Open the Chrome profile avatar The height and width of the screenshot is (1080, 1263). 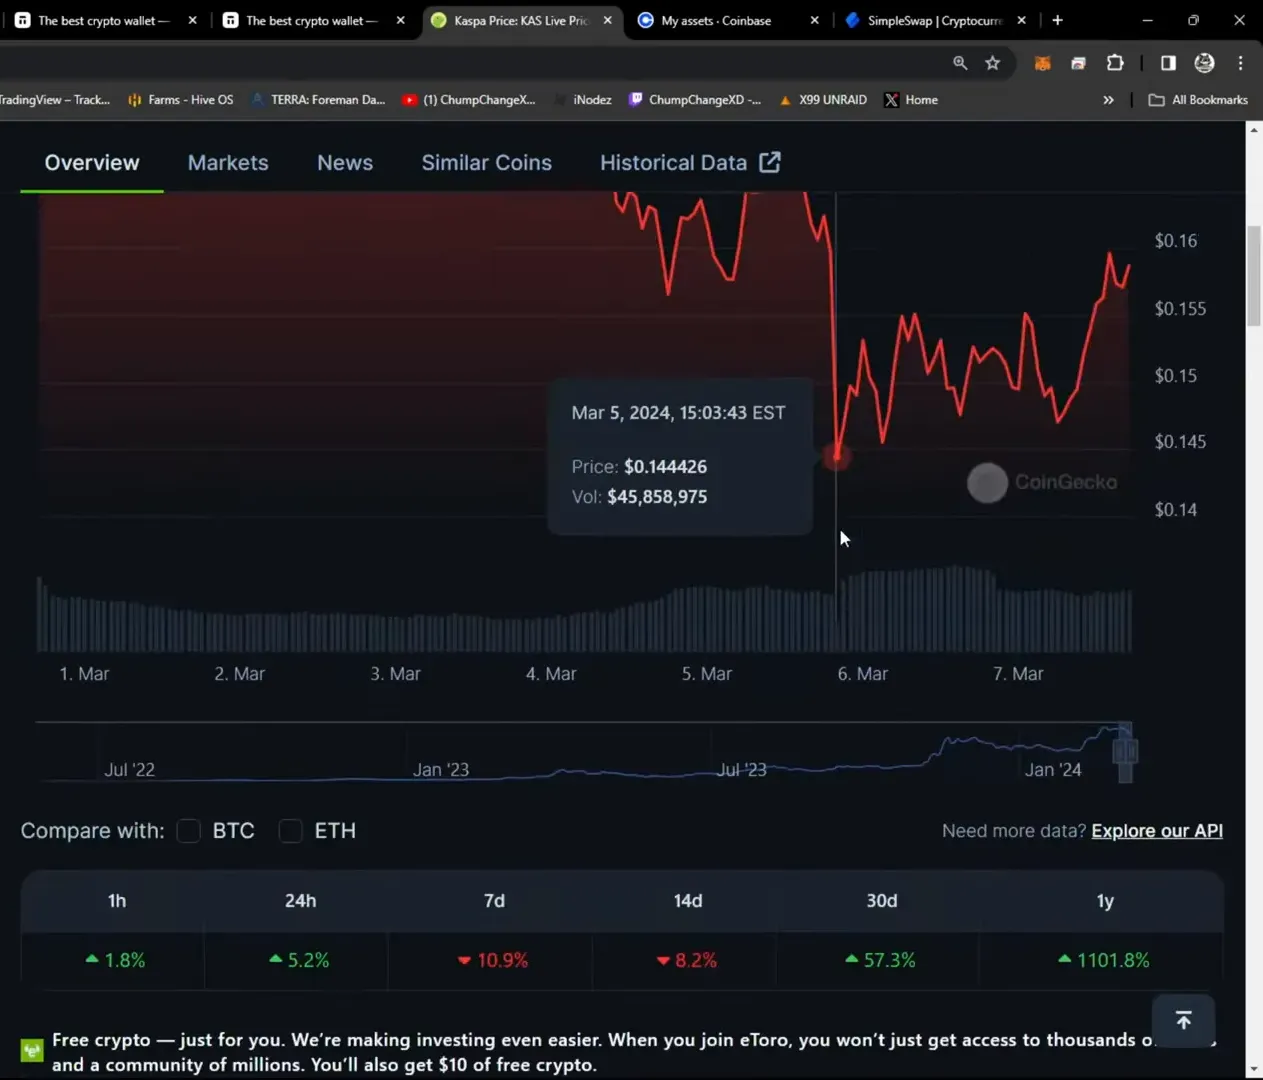click(x=1205, y=63)
